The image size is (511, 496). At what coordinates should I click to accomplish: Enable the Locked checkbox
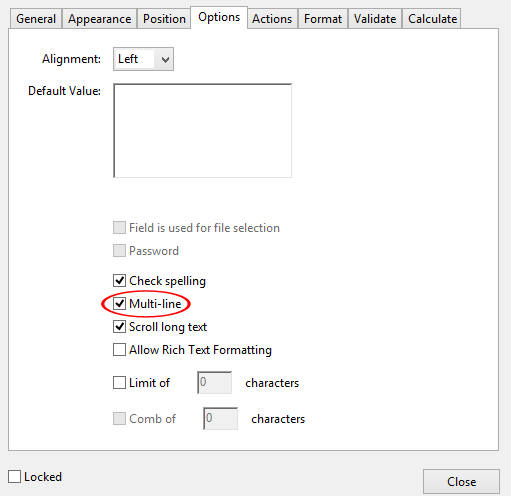click(15, 477)
